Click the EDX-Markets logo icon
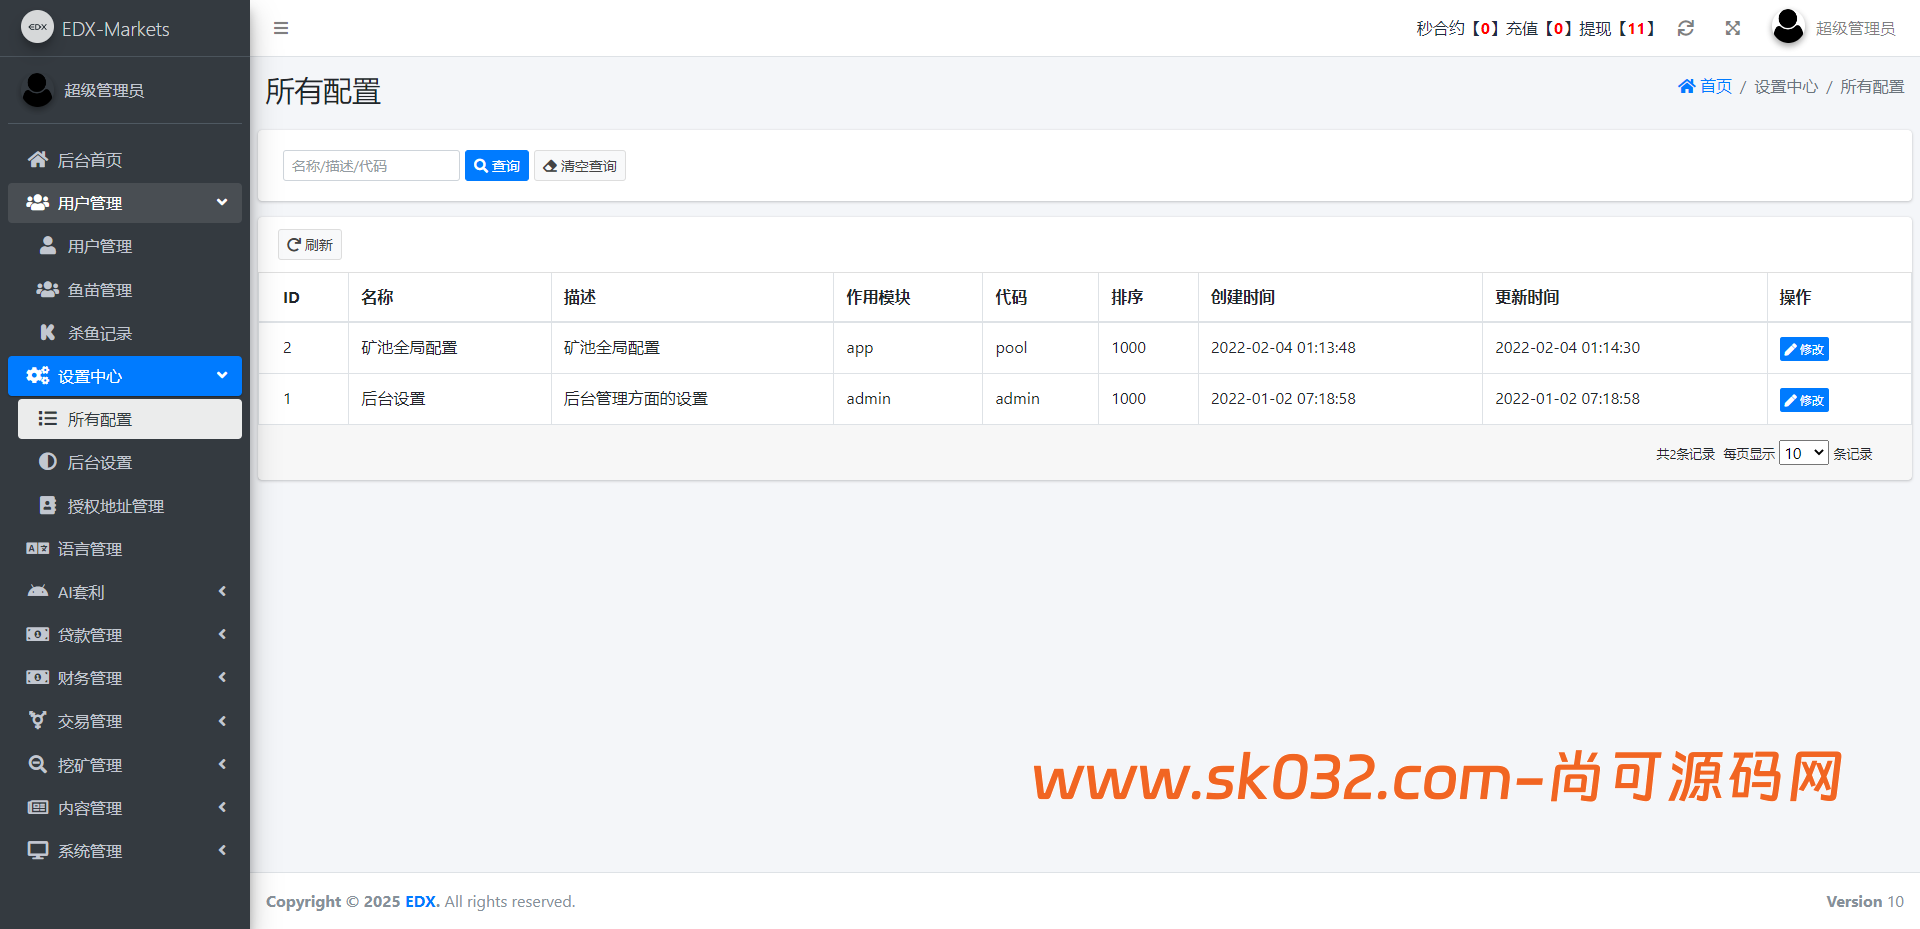This screenshot has width=1920, height=929. 37,28
